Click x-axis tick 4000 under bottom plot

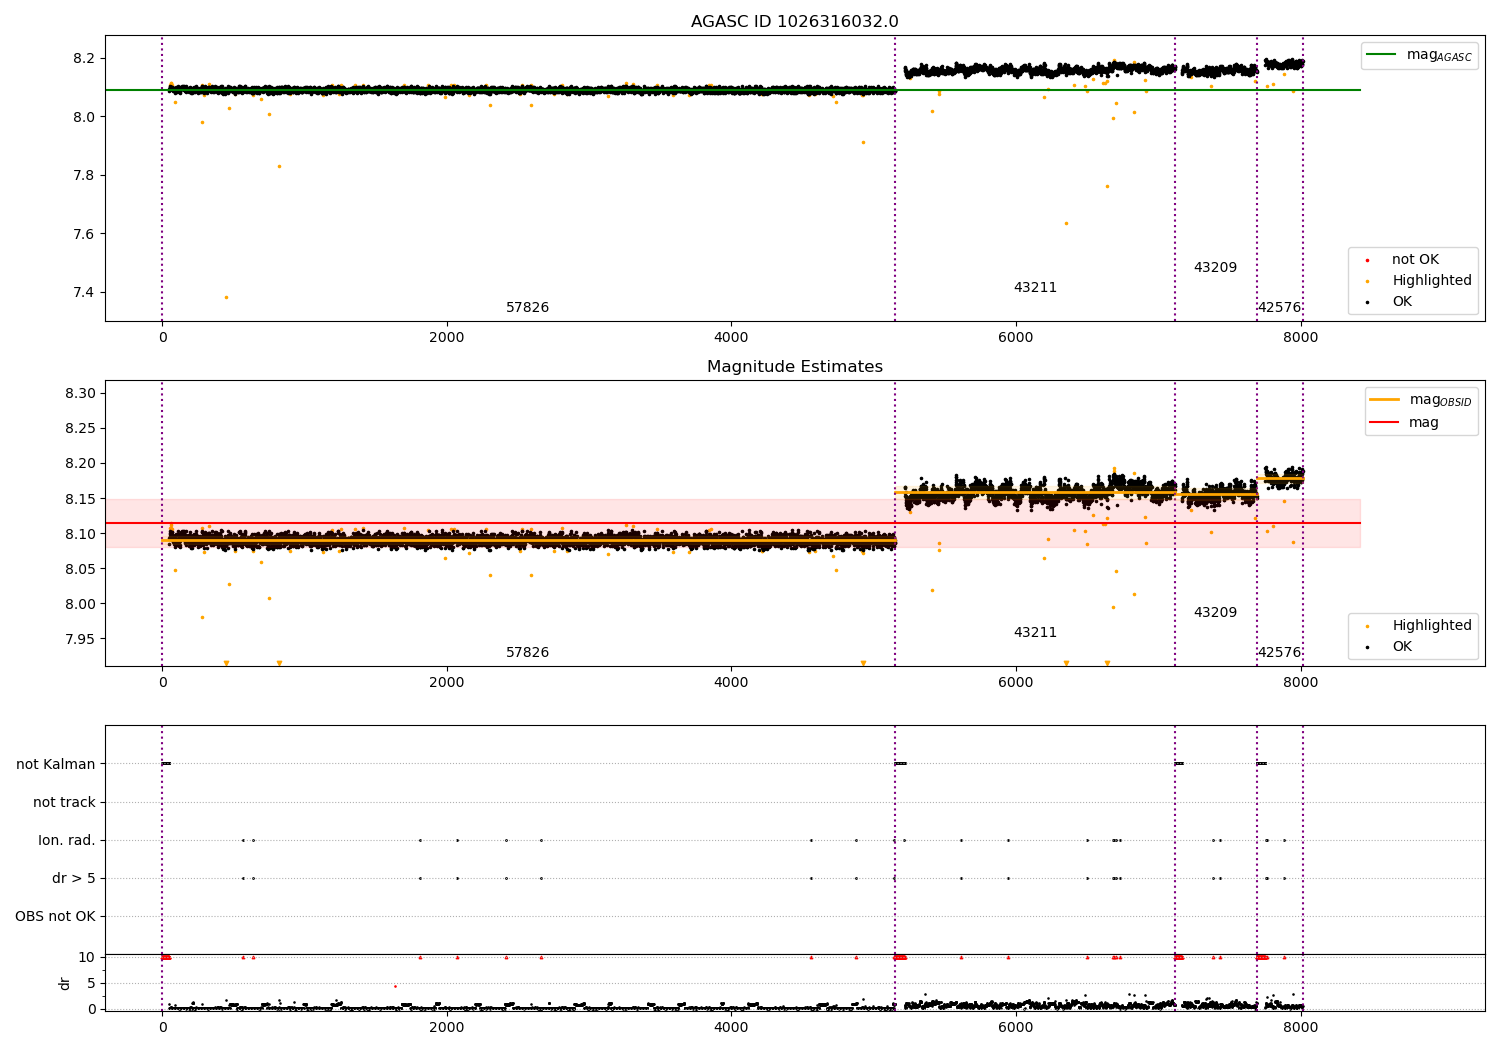(x=731, y=1028)
